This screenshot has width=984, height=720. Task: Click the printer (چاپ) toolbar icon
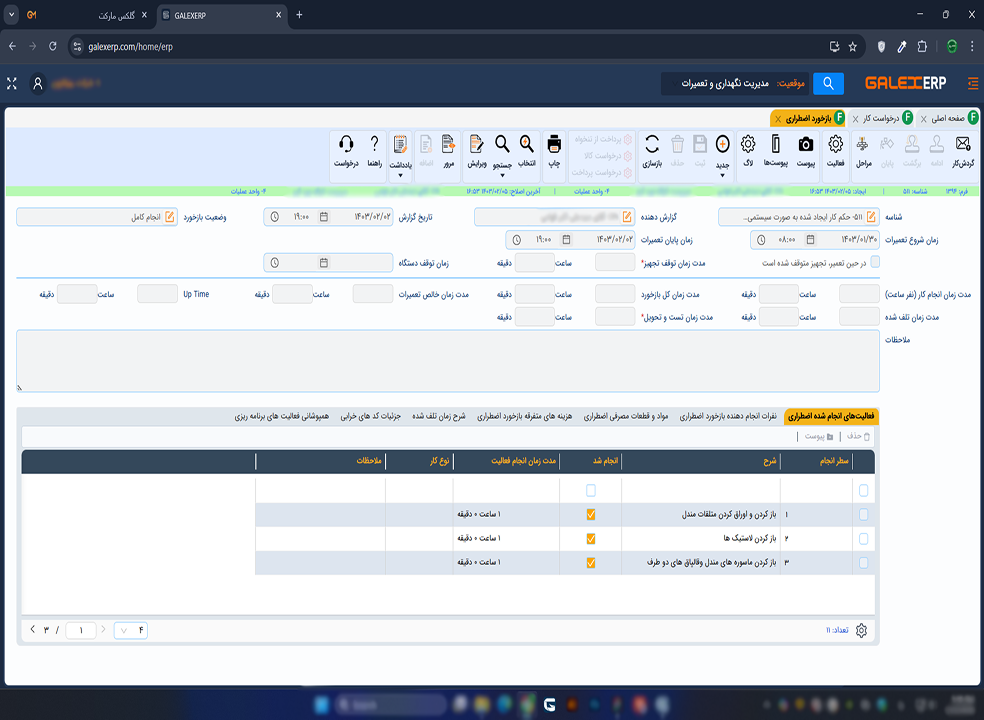554,144
